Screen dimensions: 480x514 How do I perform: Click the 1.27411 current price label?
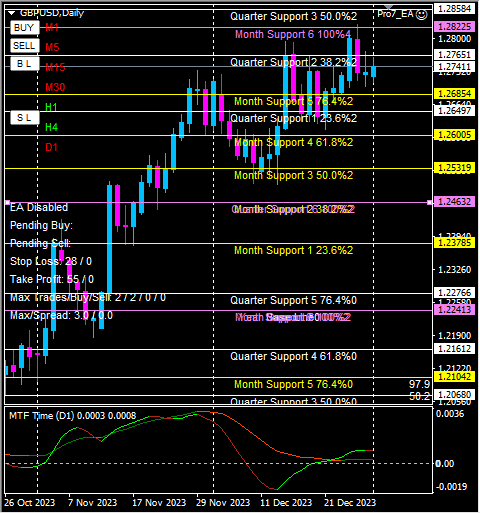click(x=455, y=67)
